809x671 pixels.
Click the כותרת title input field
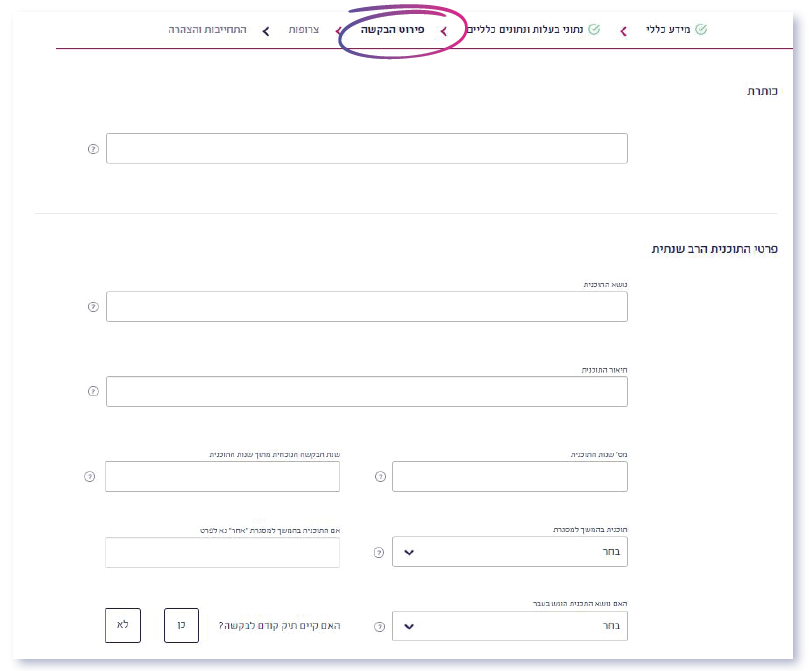(x=366, y=149)
